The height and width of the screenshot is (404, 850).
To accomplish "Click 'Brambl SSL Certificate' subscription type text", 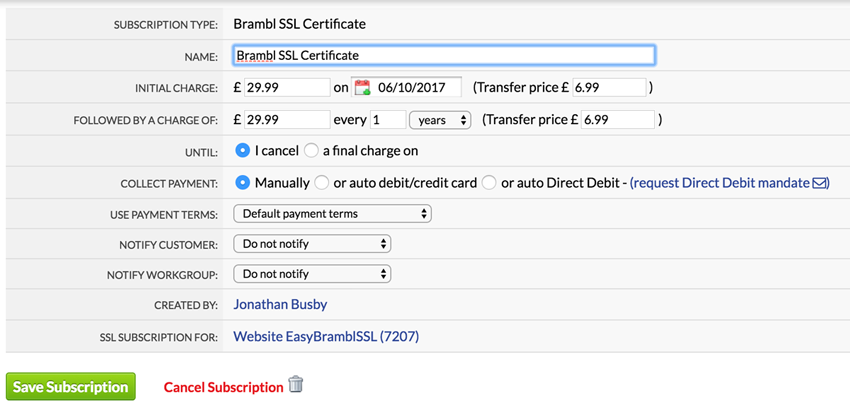I will tap(300, 24).
